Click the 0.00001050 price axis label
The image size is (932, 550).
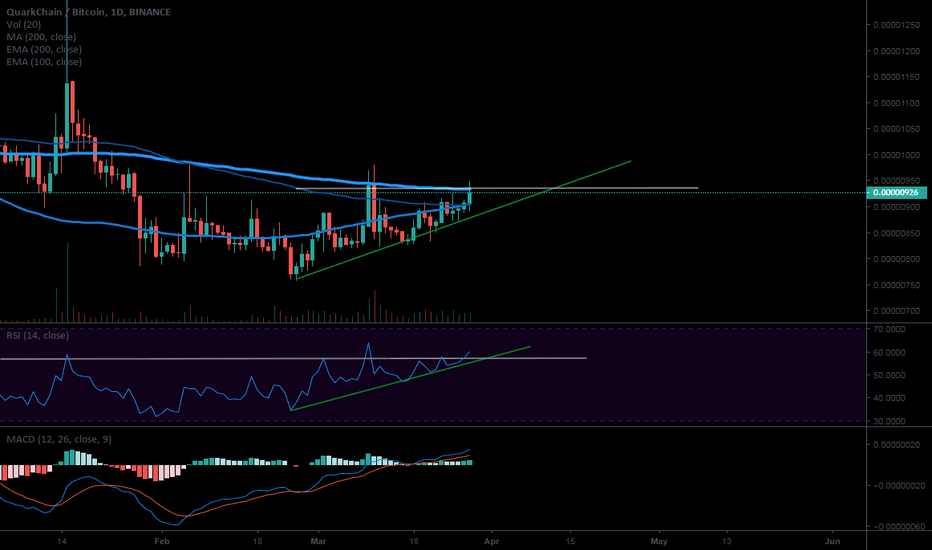(896, 129)
